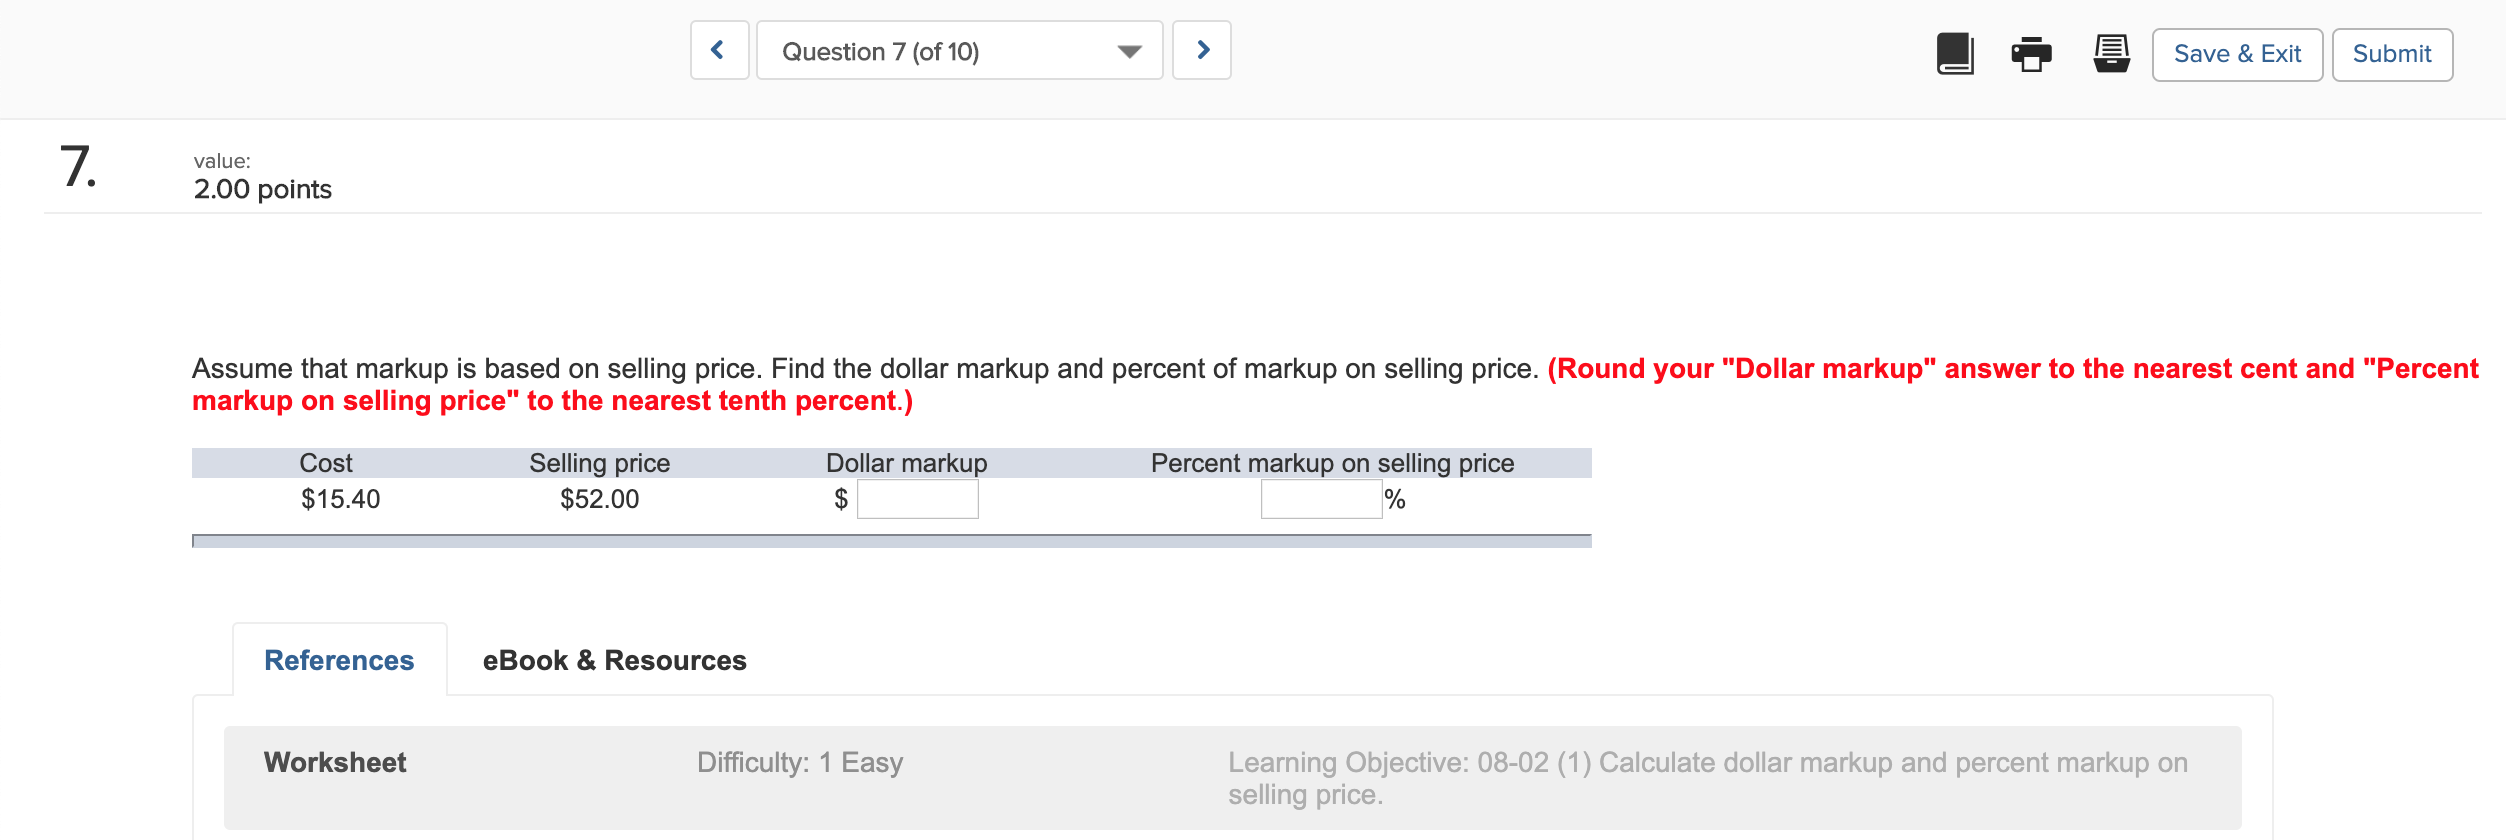2506x840 pixels.
Task: Click the icon left of Save & Exit
Action: (x=2111, y=54)
